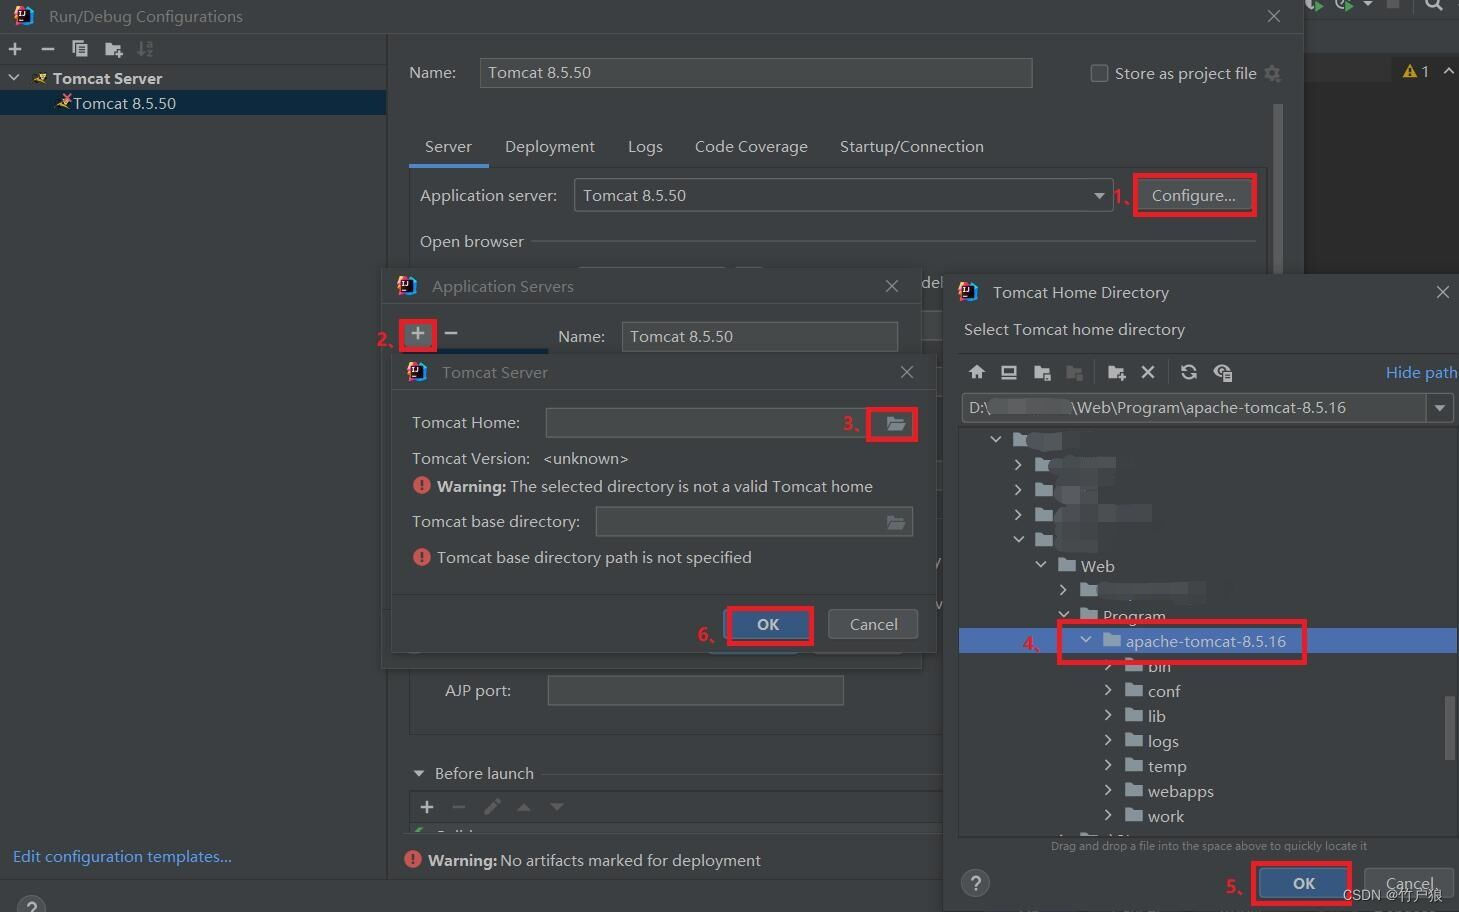Switch to the Deployment tab
Image resolution: width=1459 pixels, height=912 pixels.
pyautogui.click(x=550, y=146)
